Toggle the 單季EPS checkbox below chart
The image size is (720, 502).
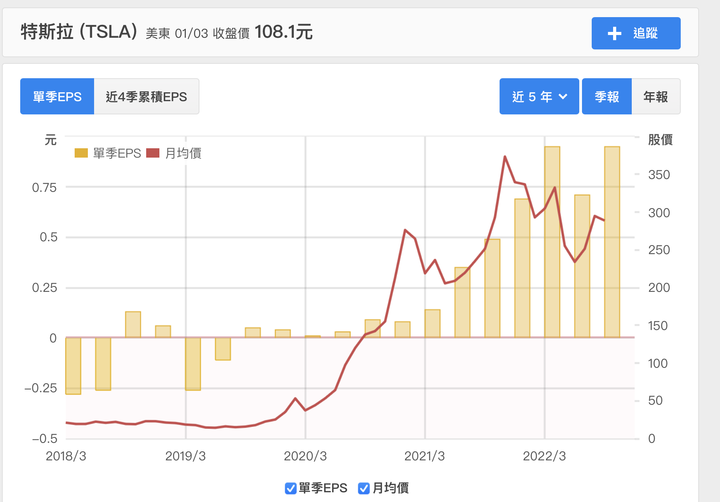pos(291,488)
